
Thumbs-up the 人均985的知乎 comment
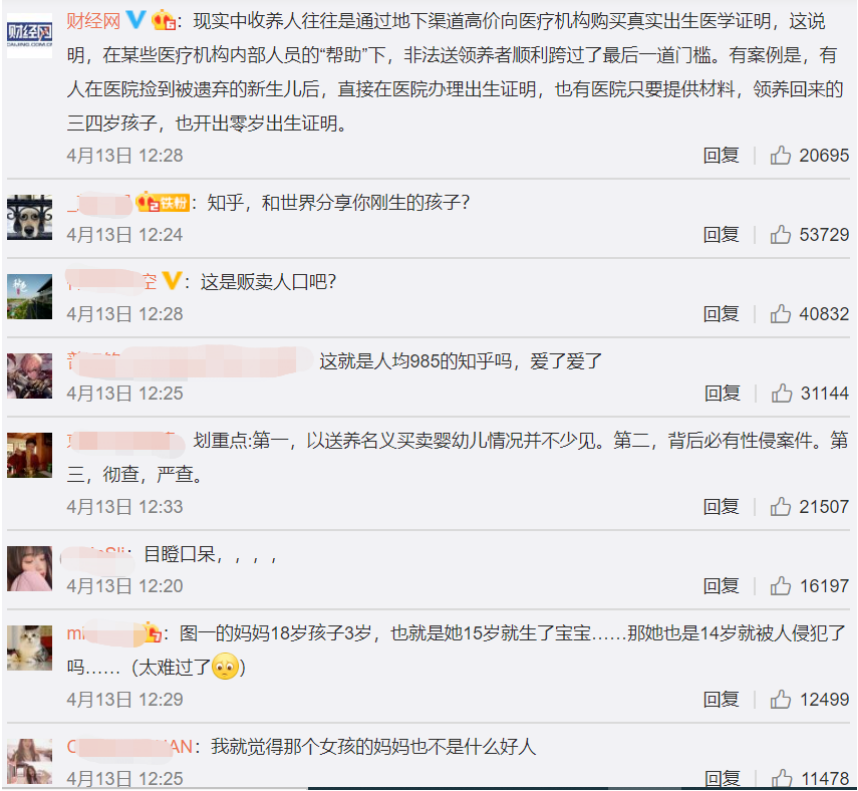(x=781, y=393)
